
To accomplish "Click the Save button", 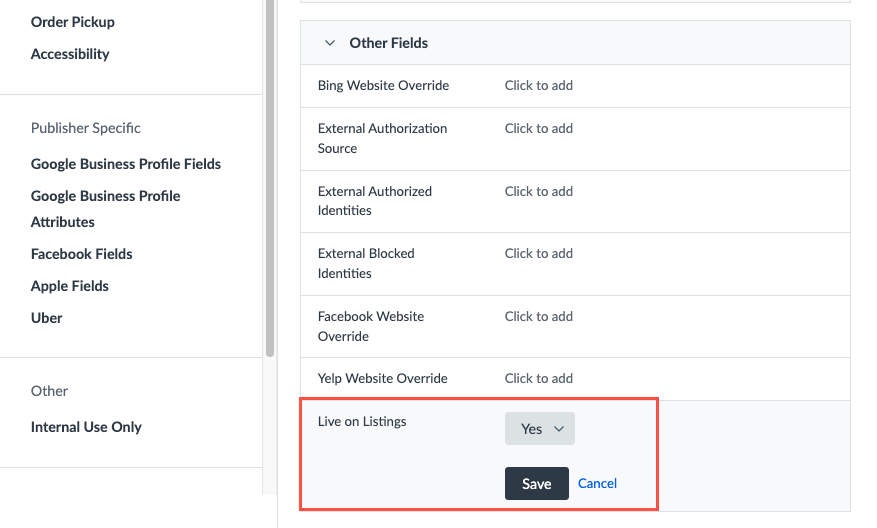I will click(536, 484).
